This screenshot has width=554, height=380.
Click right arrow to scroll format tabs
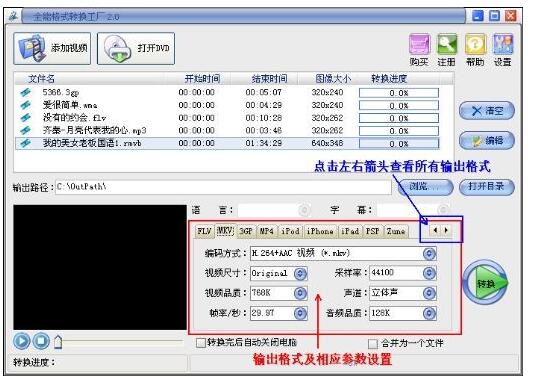pos(446,230)
